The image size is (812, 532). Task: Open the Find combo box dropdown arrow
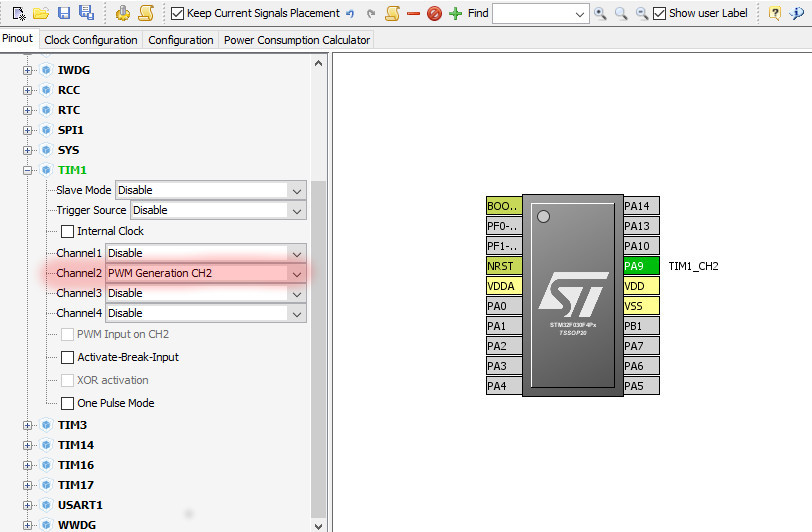580,14
